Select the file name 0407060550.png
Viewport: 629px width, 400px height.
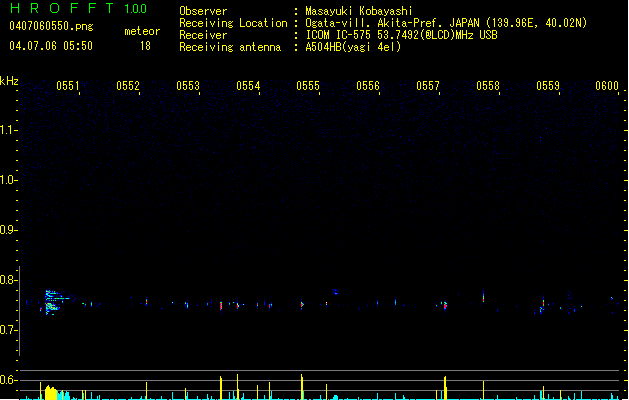[51, 26]
